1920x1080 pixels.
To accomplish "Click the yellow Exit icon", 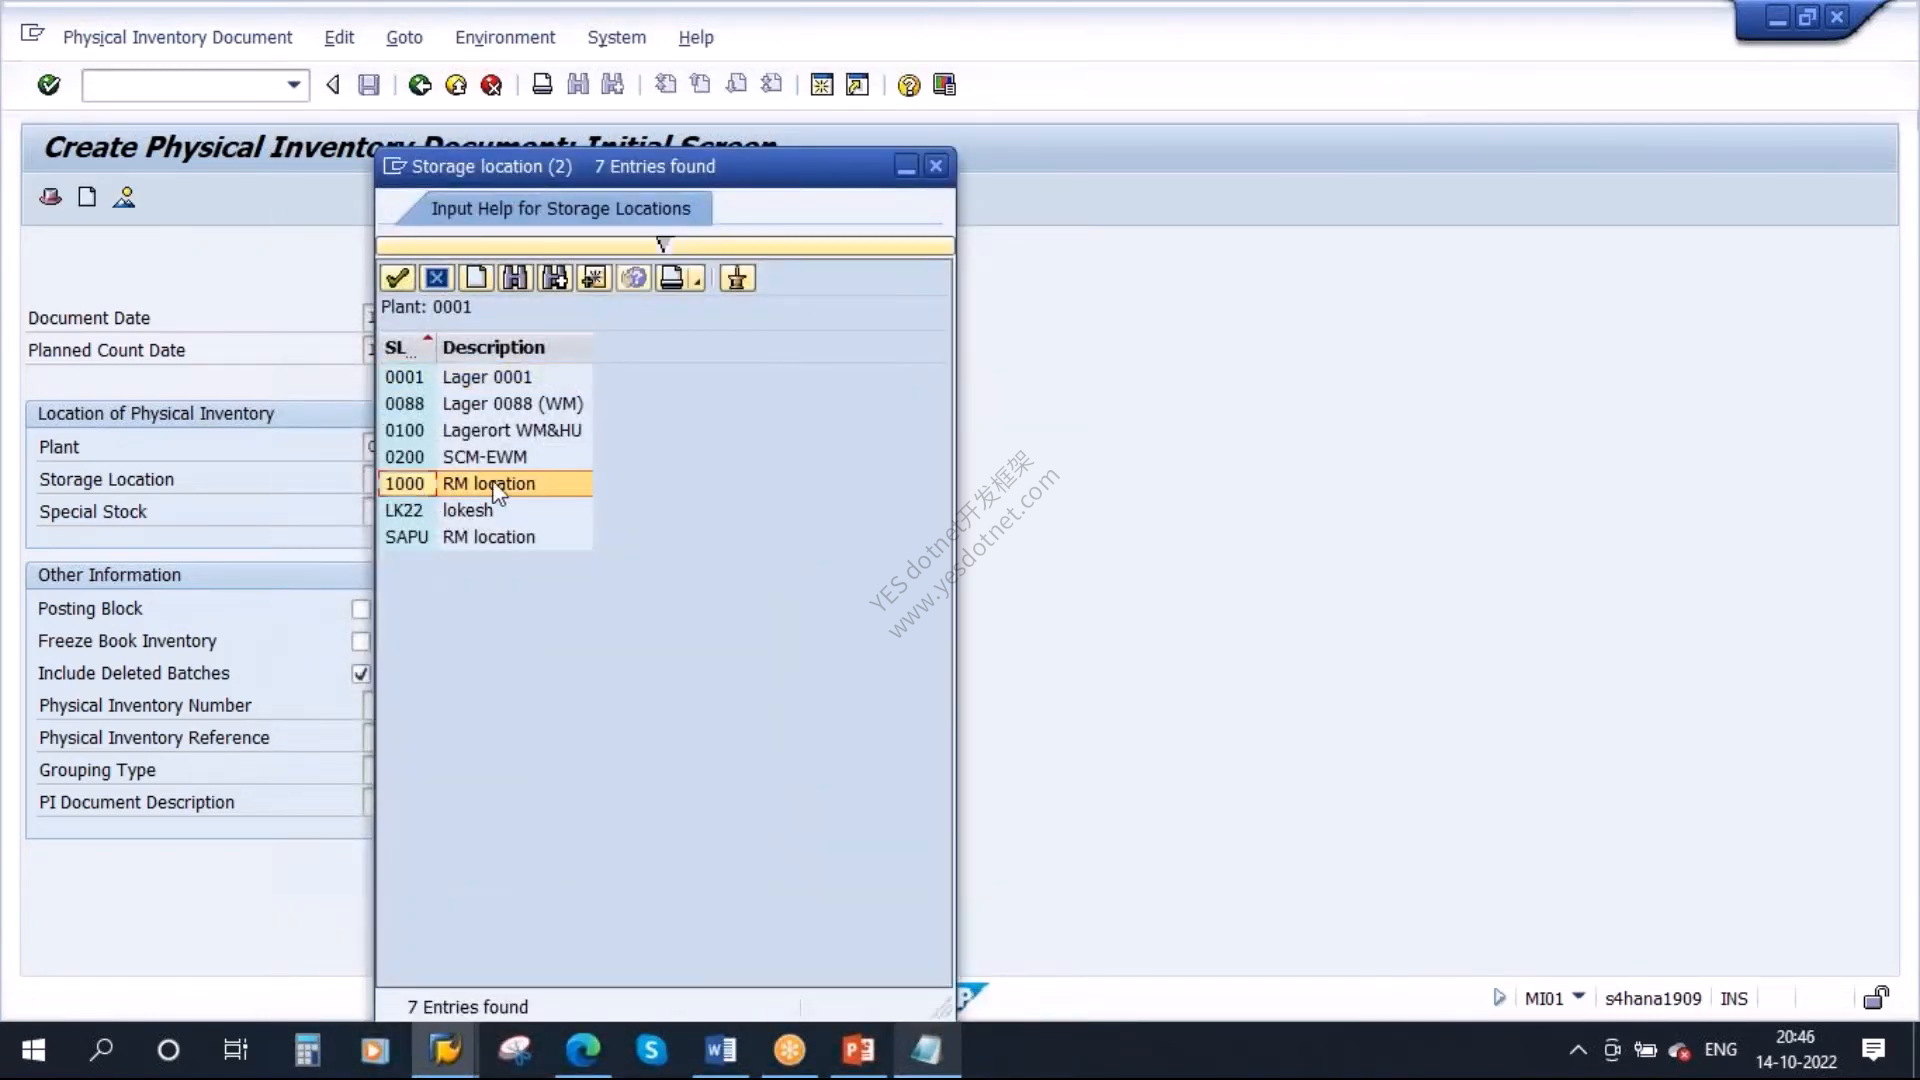I will pyautogui.click(x=456, y=85).
